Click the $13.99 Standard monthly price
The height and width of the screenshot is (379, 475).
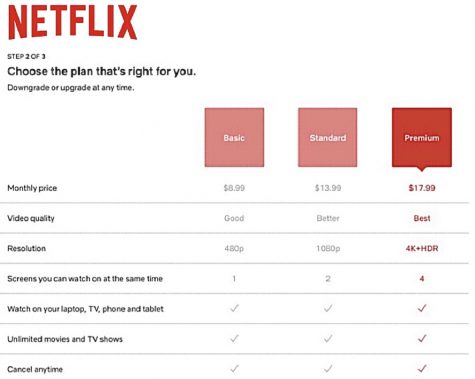click(328, 188)
